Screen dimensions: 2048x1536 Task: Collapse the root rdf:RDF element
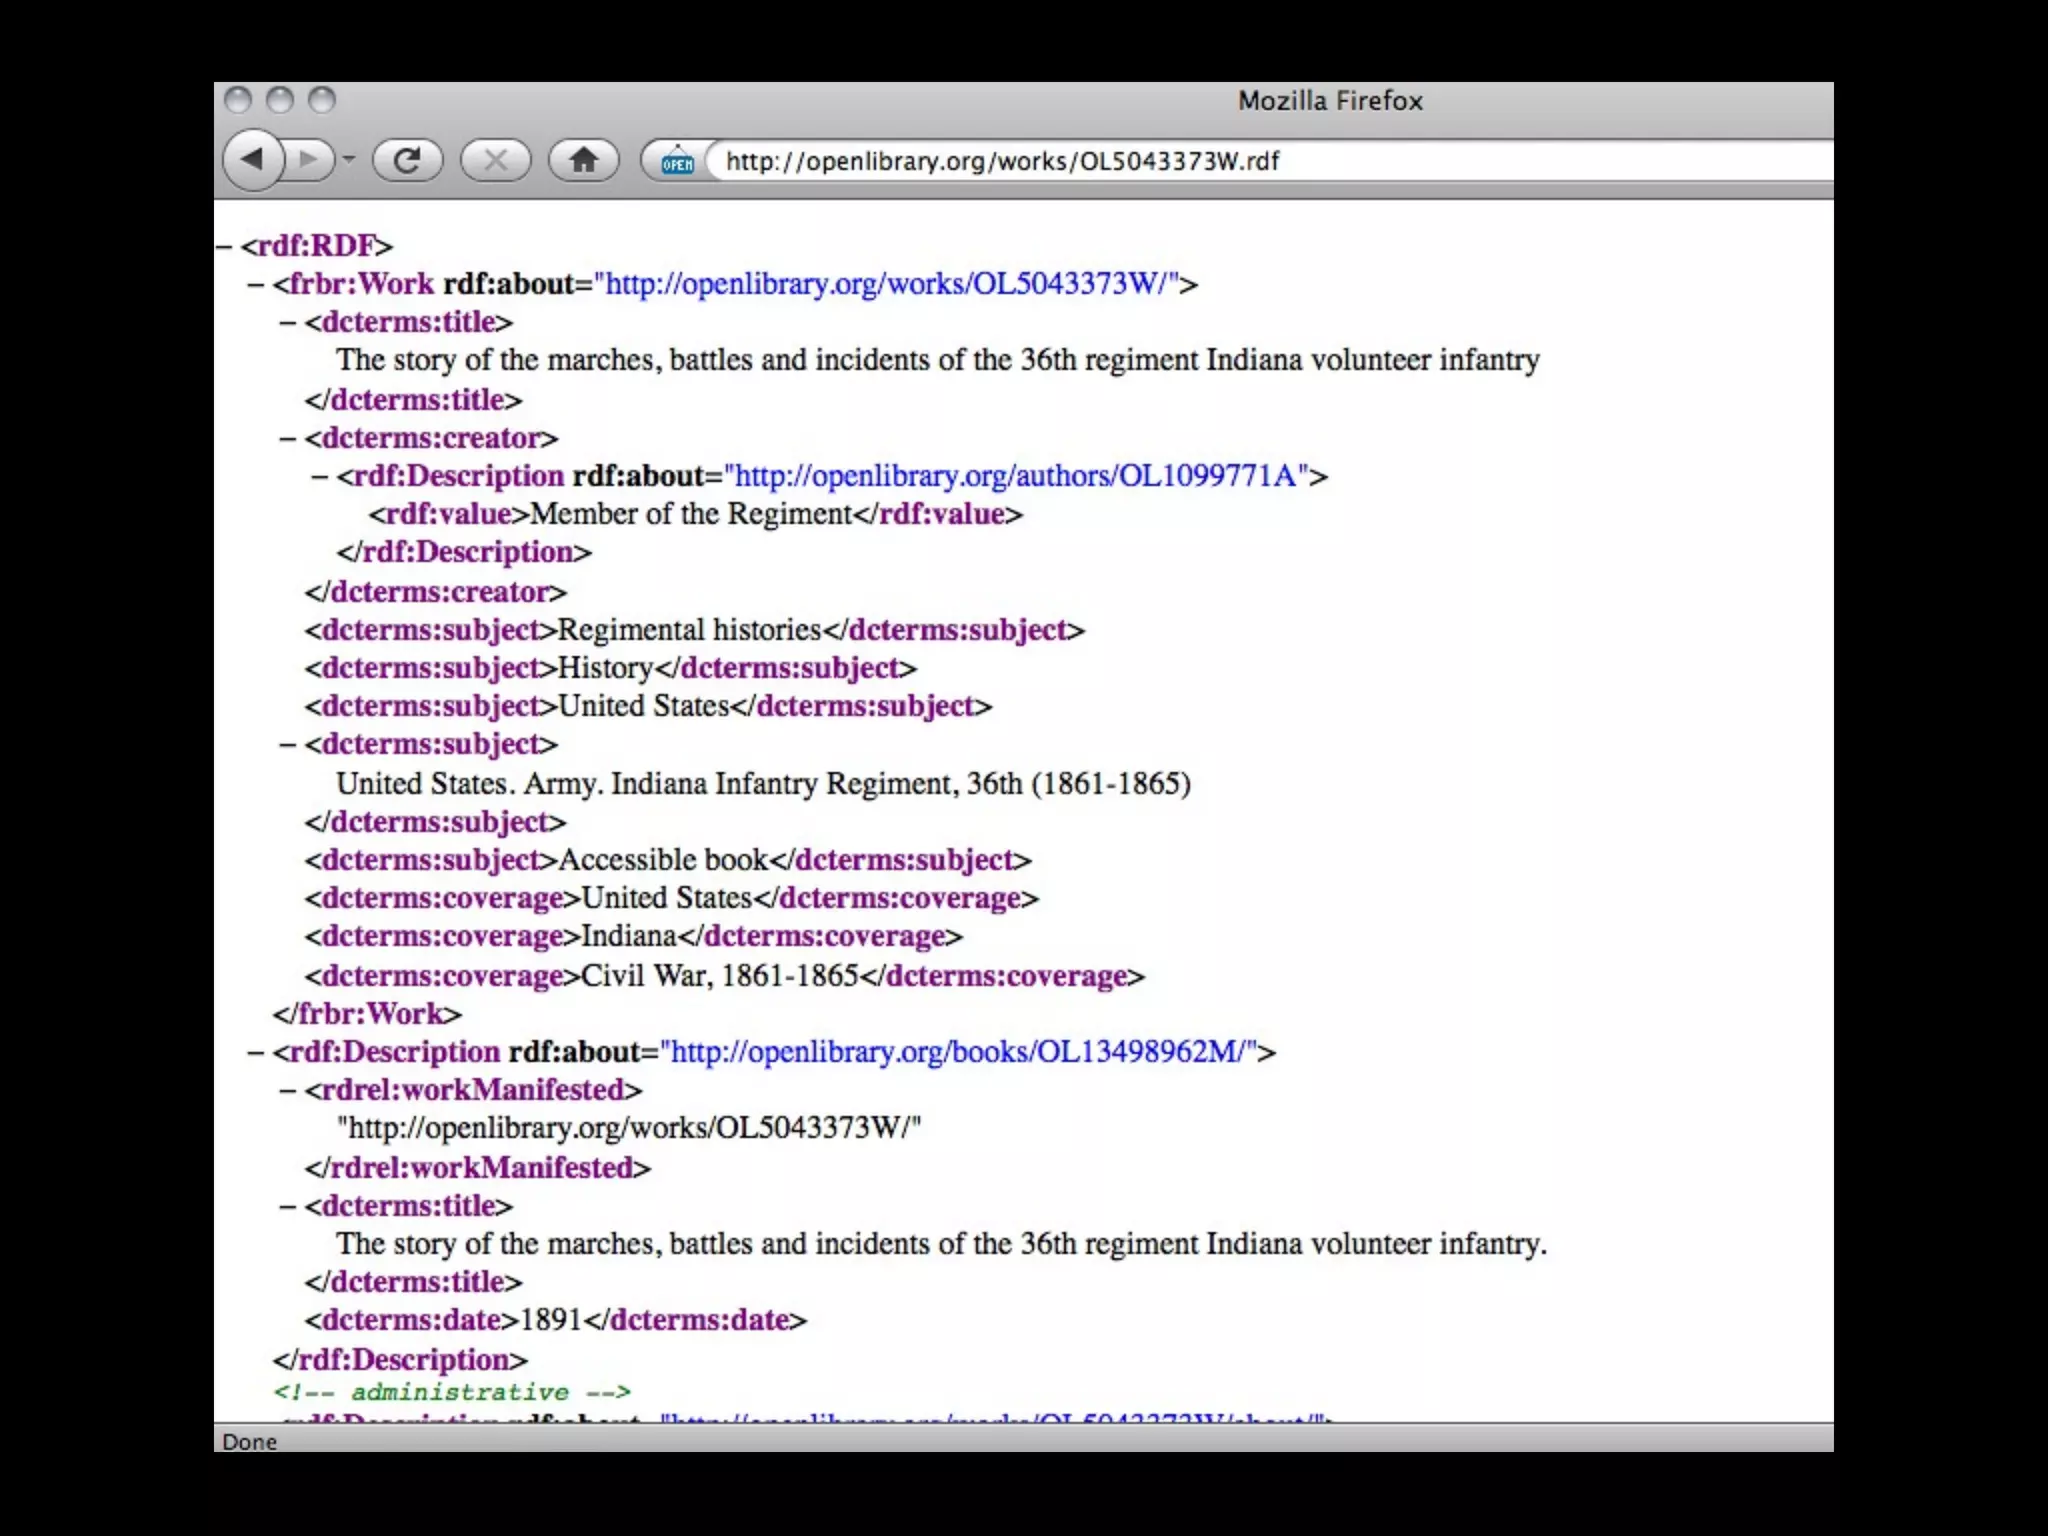[x=224, y=246]
